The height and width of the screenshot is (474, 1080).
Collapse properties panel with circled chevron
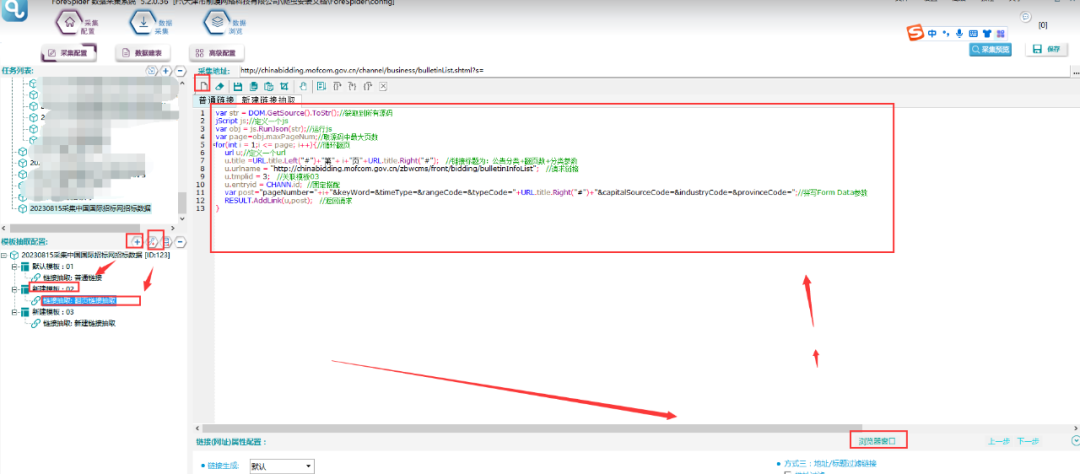[1075, 441]
